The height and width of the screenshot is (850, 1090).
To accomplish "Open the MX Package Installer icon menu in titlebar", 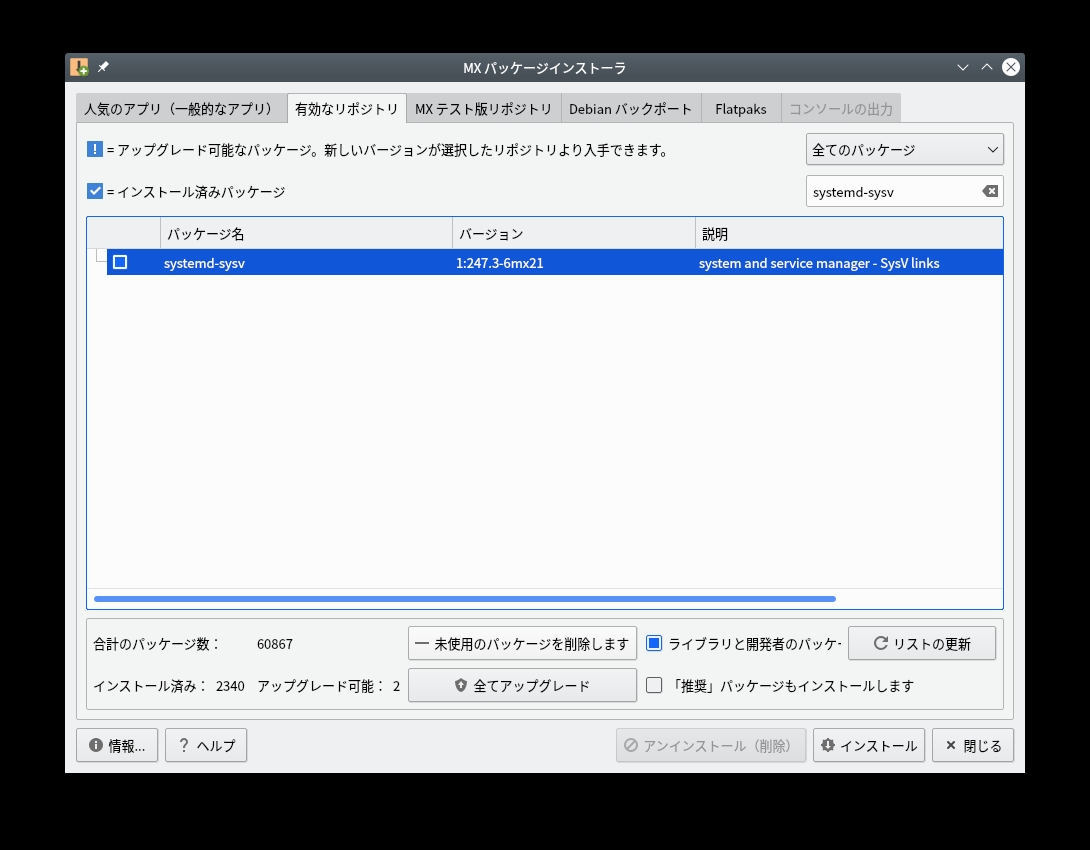I will (79, 67).
